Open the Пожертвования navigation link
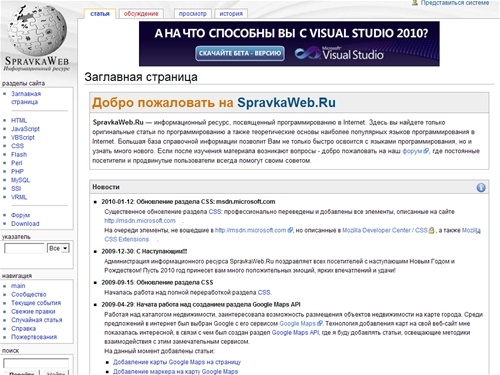500x375 pixels. point(34,337)
